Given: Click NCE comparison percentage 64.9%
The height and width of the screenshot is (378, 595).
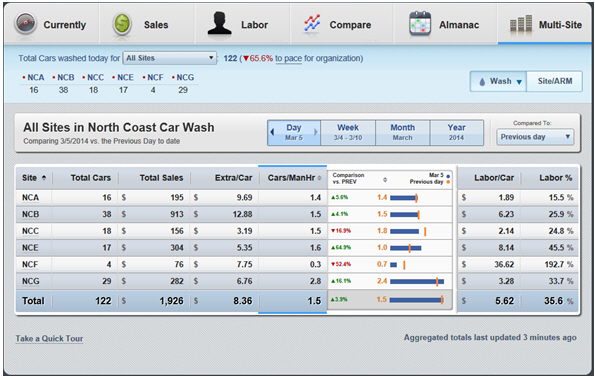Looking at the screenshot, I should pyautogui.click(x=341, y=247).
